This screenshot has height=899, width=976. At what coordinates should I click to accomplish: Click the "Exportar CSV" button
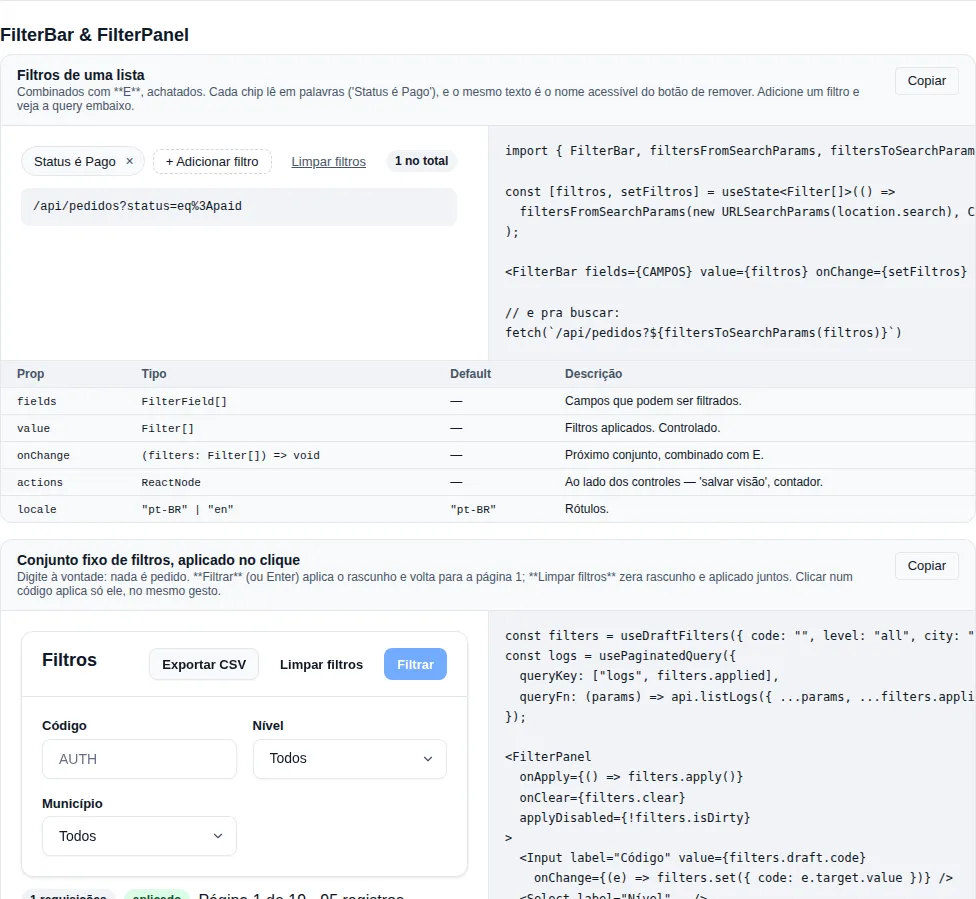204,664
